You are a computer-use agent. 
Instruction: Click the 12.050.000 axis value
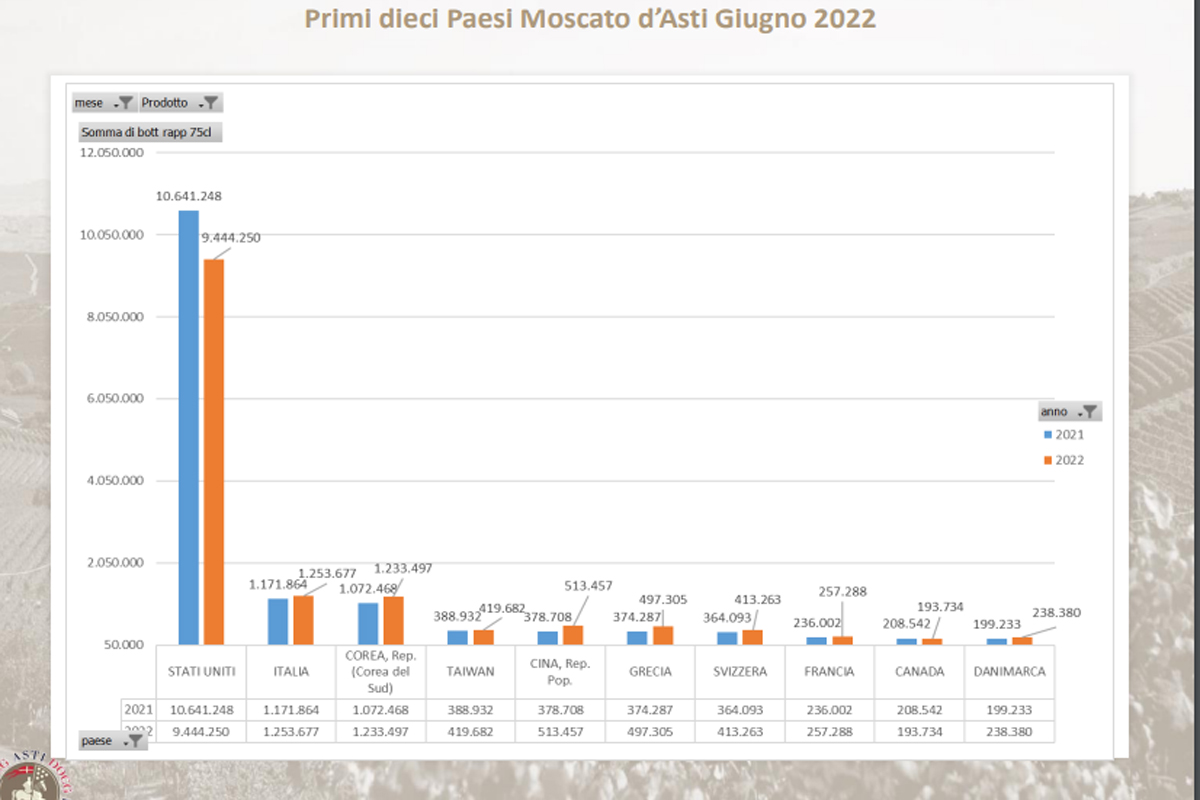110,153
